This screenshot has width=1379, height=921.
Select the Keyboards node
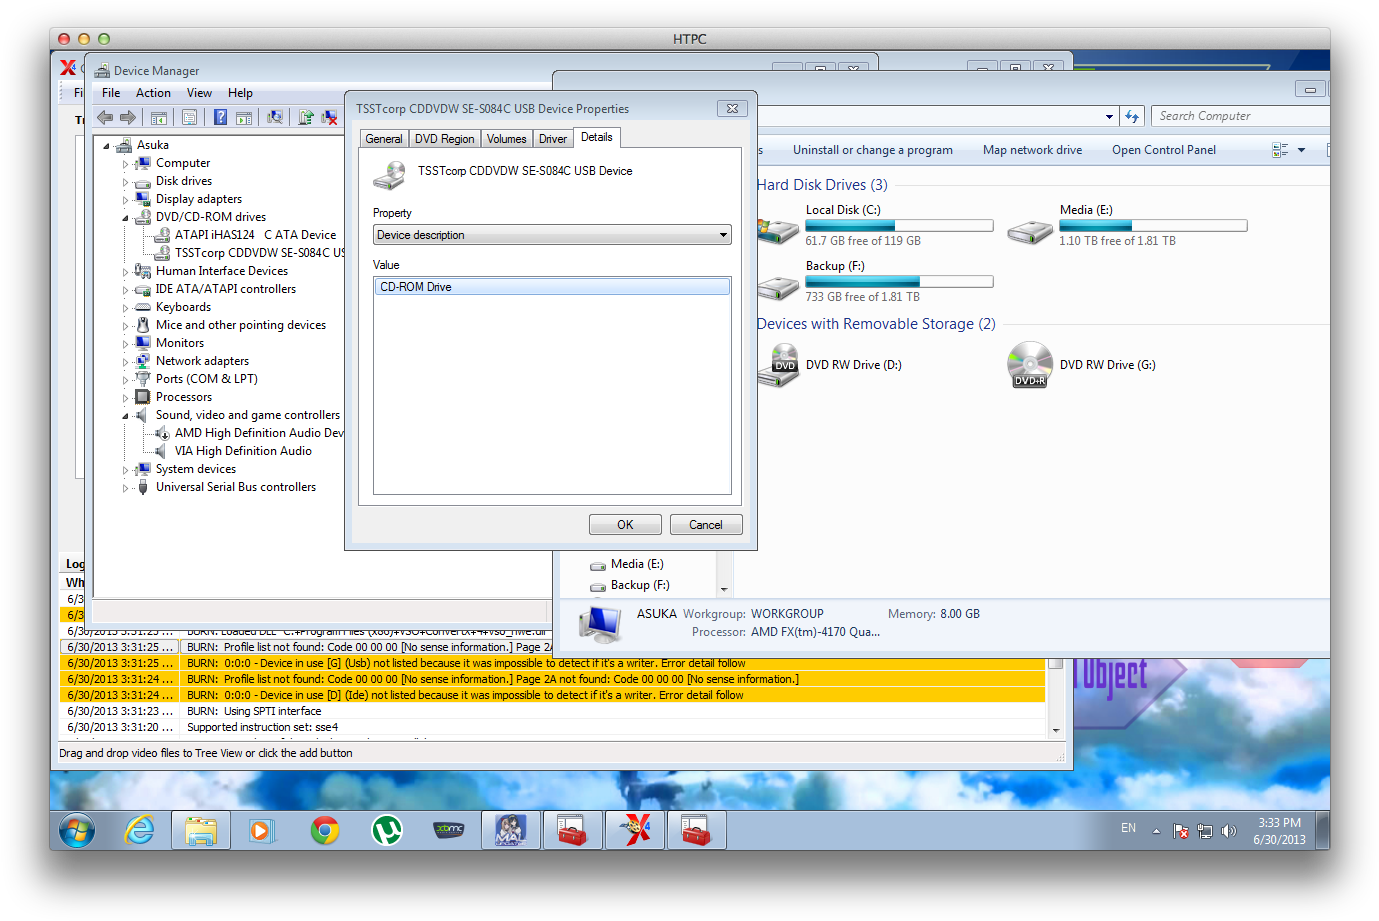click(183, 307)
